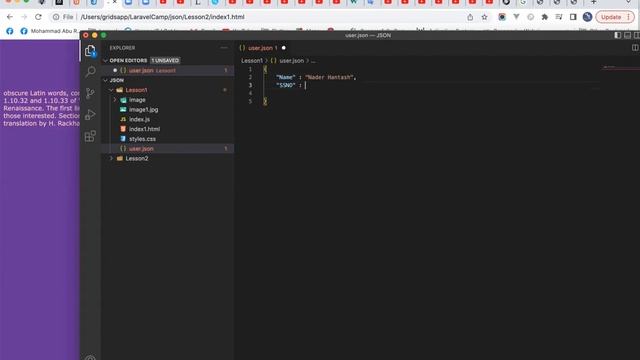Open the Extensions view in activity bar
Image resolution: width=640 pixels, height=360 pixels.
[90, 136]
